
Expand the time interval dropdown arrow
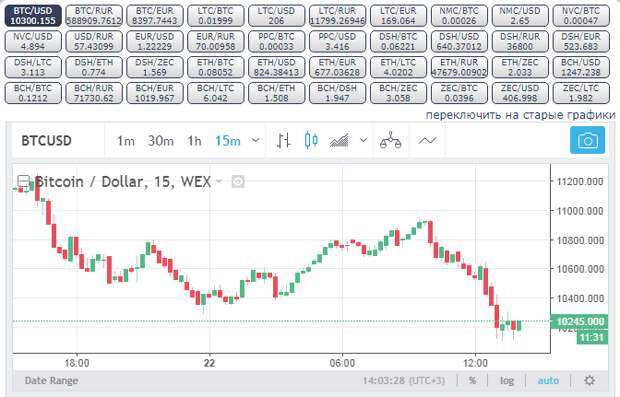point(255,140)
